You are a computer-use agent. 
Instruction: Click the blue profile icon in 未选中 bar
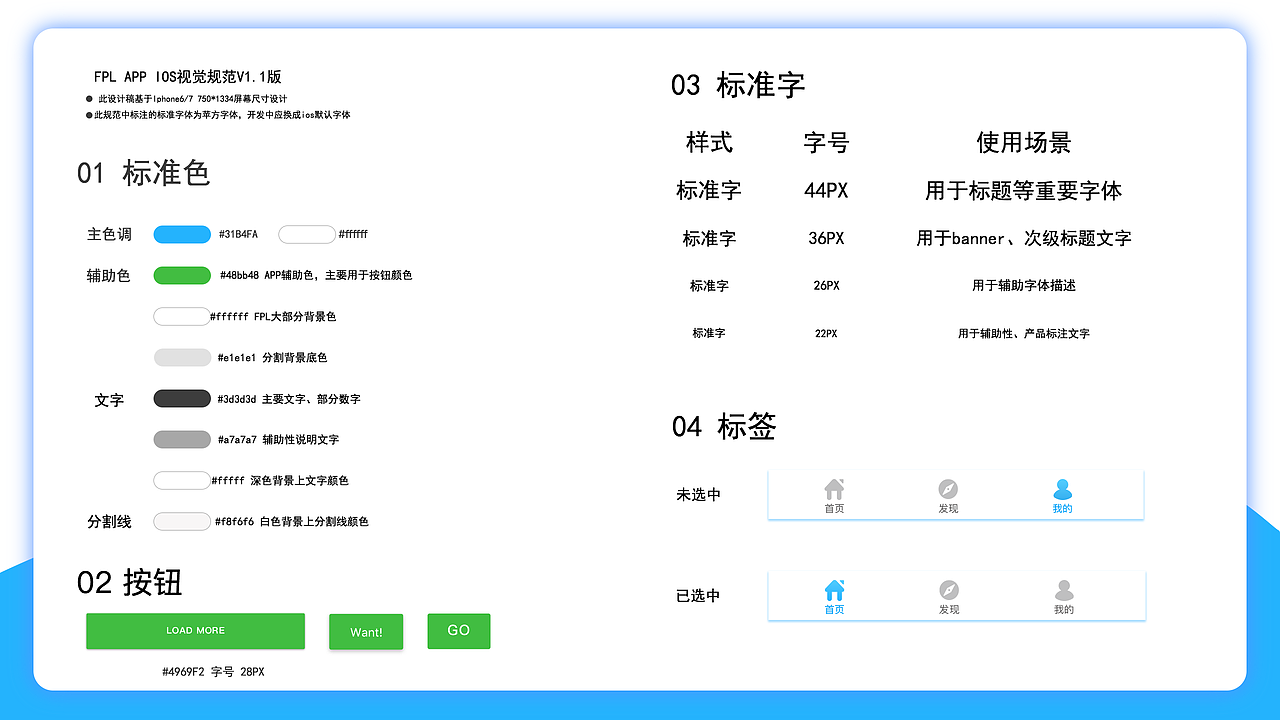click(1062, 489)
